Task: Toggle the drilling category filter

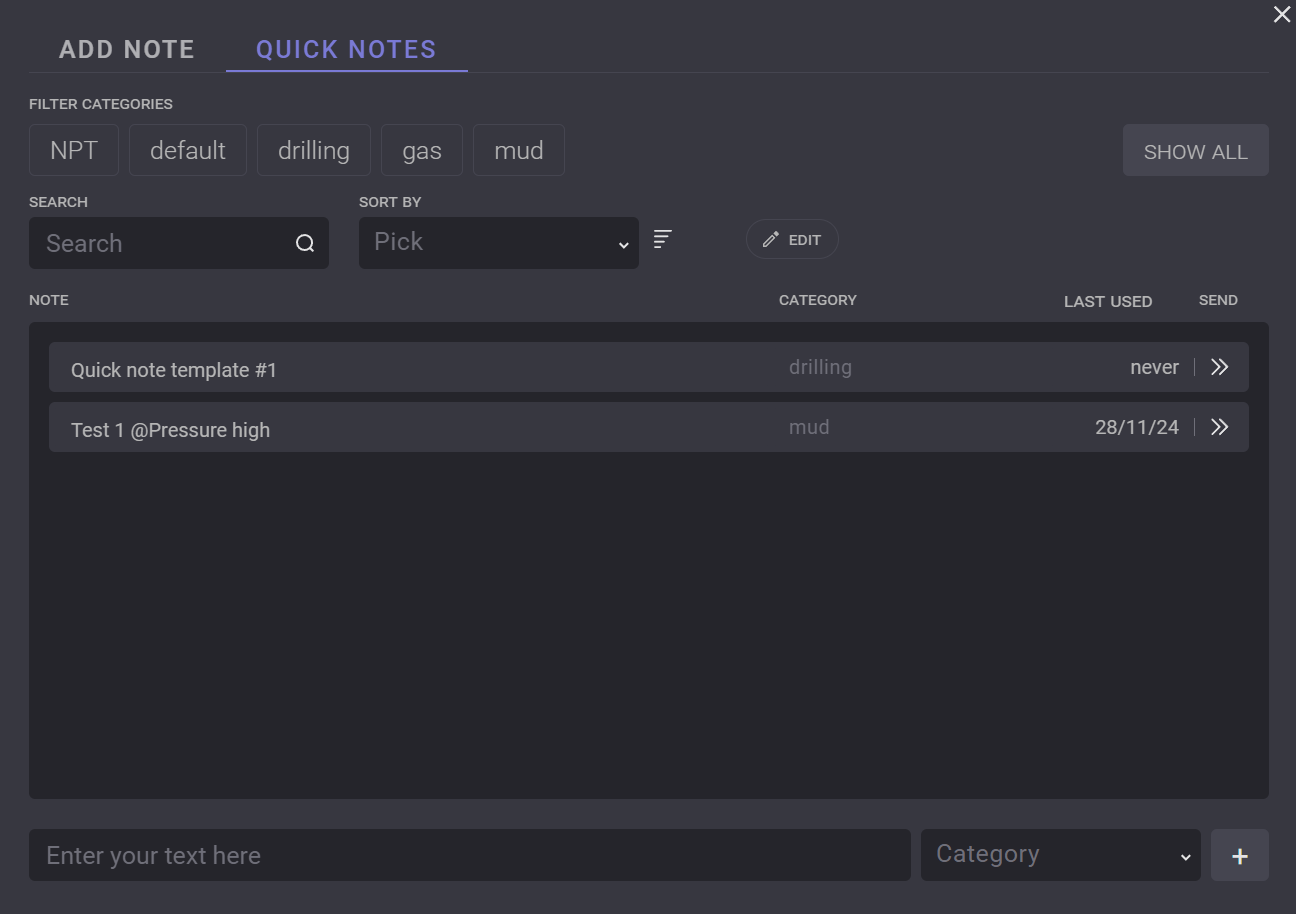Action: (x=314, y=150)
